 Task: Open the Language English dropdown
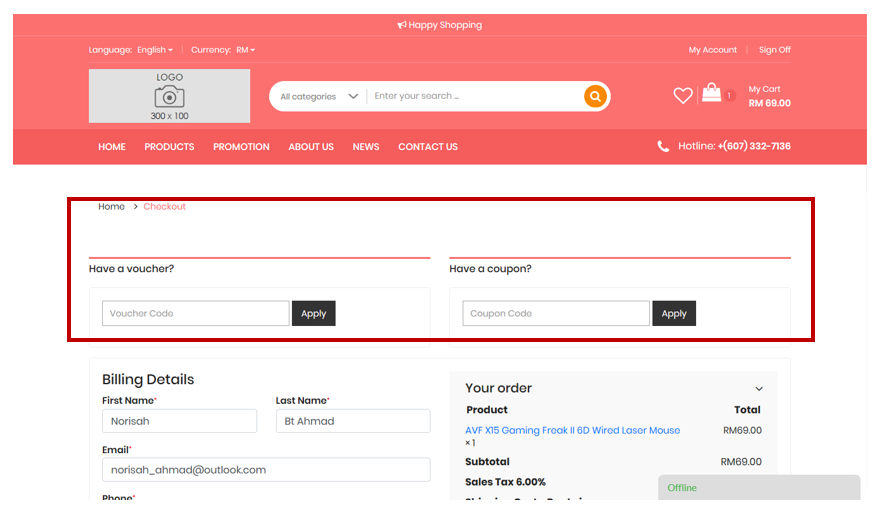[x=154, y=50]
